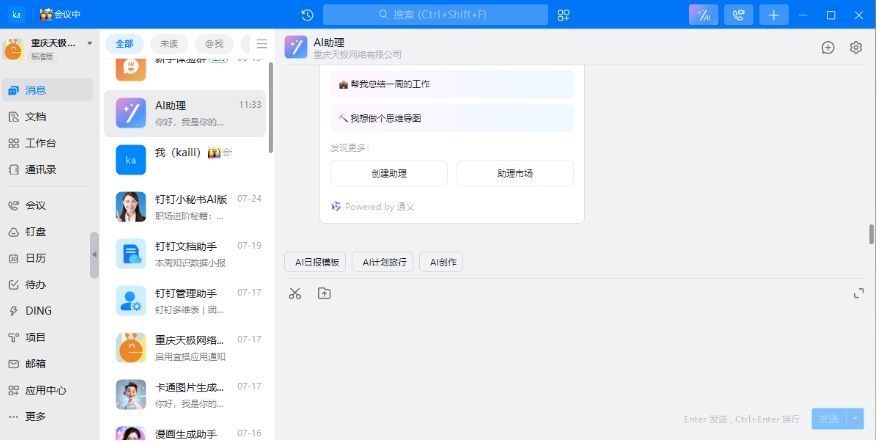Open 工作台 in the sidebar
The width and height of the screenshot is (882, 442).
tap(47, 143)
